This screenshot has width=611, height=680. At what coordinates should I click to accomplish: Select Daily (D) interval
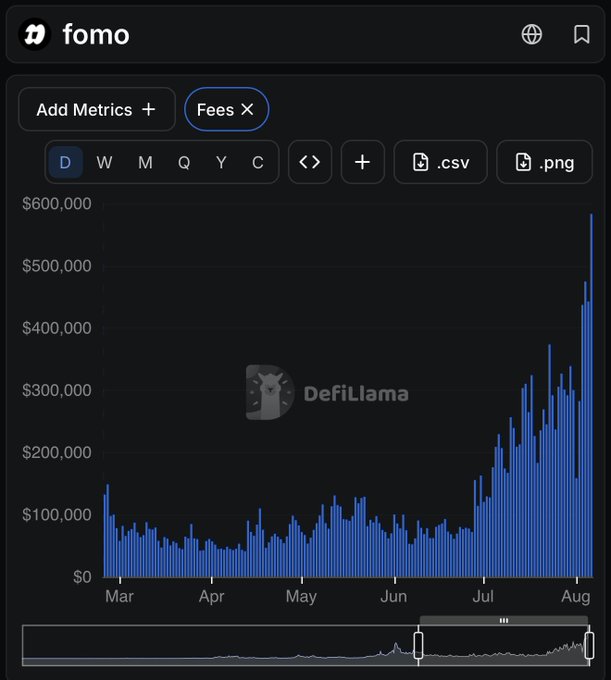pyautogui.click(x=65, y=163)
